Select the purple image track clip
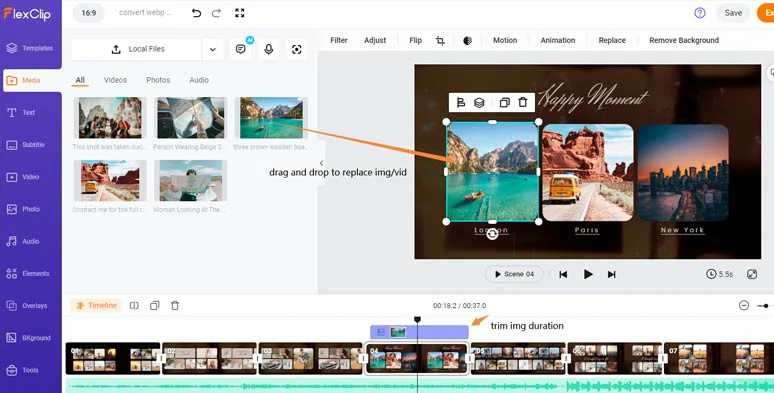The height and width of the screenshot is (393, 774). pyautogui.click(x=419, y=332)
